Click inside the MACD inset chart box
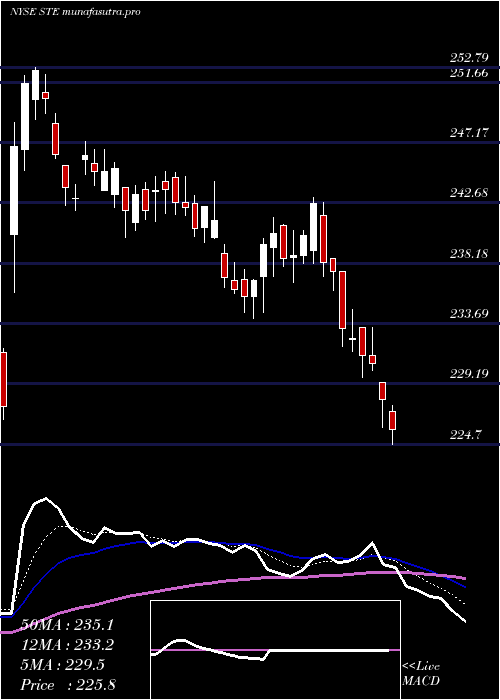The height and width of the screenshot is (700, 500). pos(275,650)
